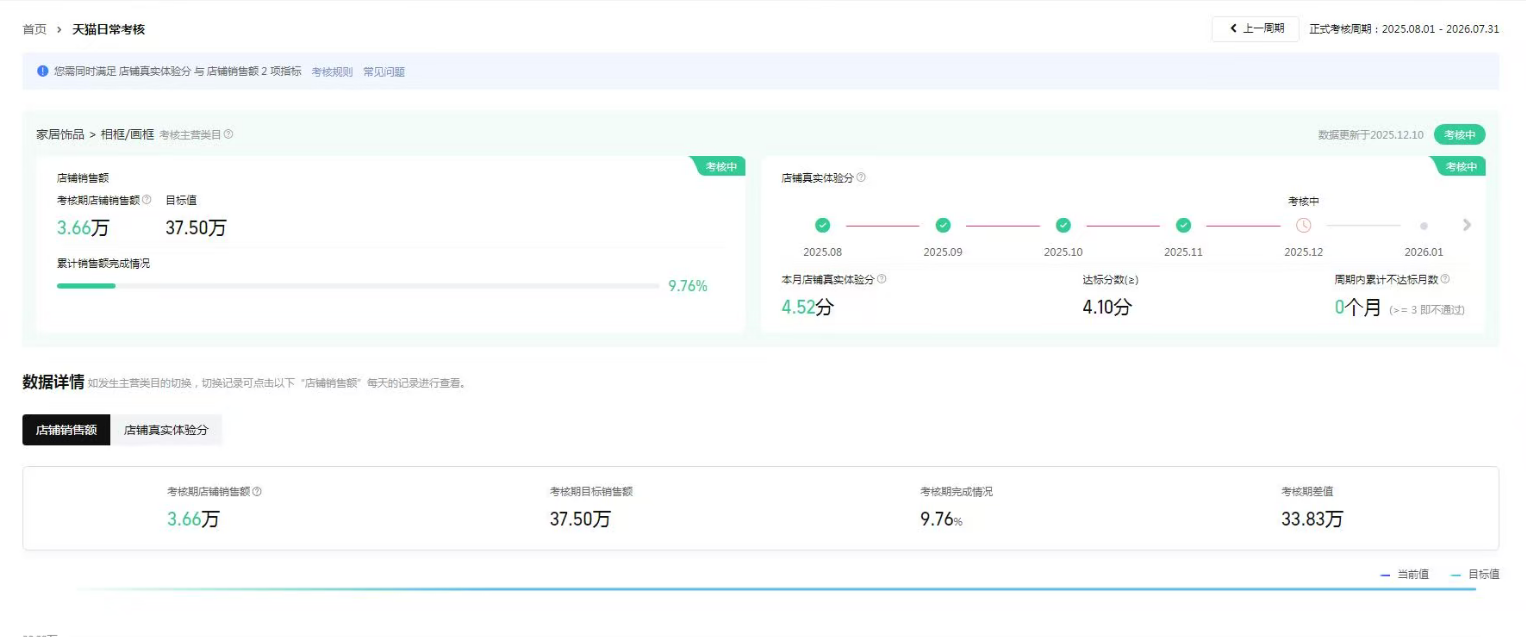Click the 累计销售额完成情况 progress bar
The image size is (1526, 637).
click(x=358, y=286)
